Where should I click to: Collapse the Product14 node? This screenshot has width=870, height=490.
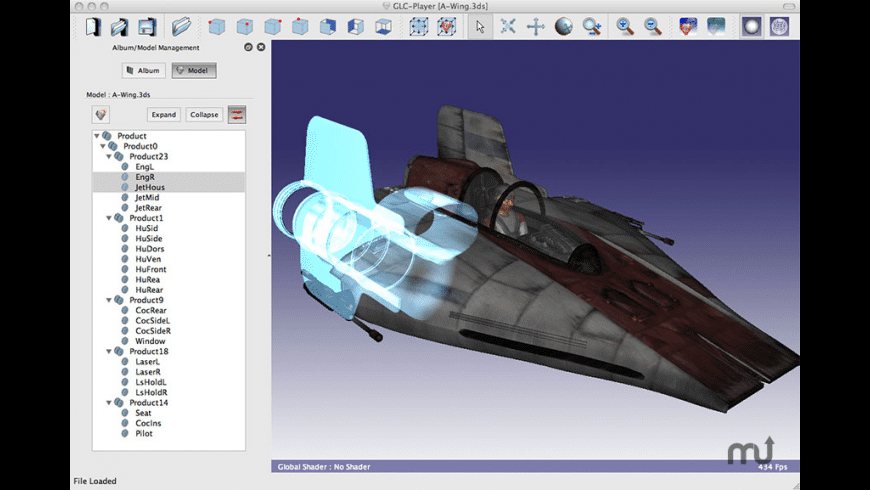coord(109,403)
